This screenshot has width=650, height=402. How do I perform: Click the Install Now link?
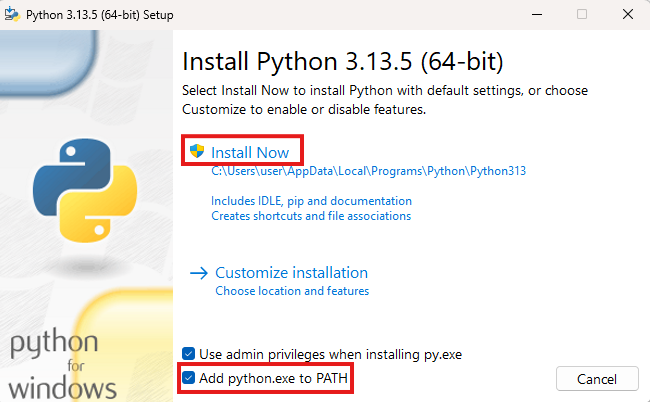pos(250,153)
